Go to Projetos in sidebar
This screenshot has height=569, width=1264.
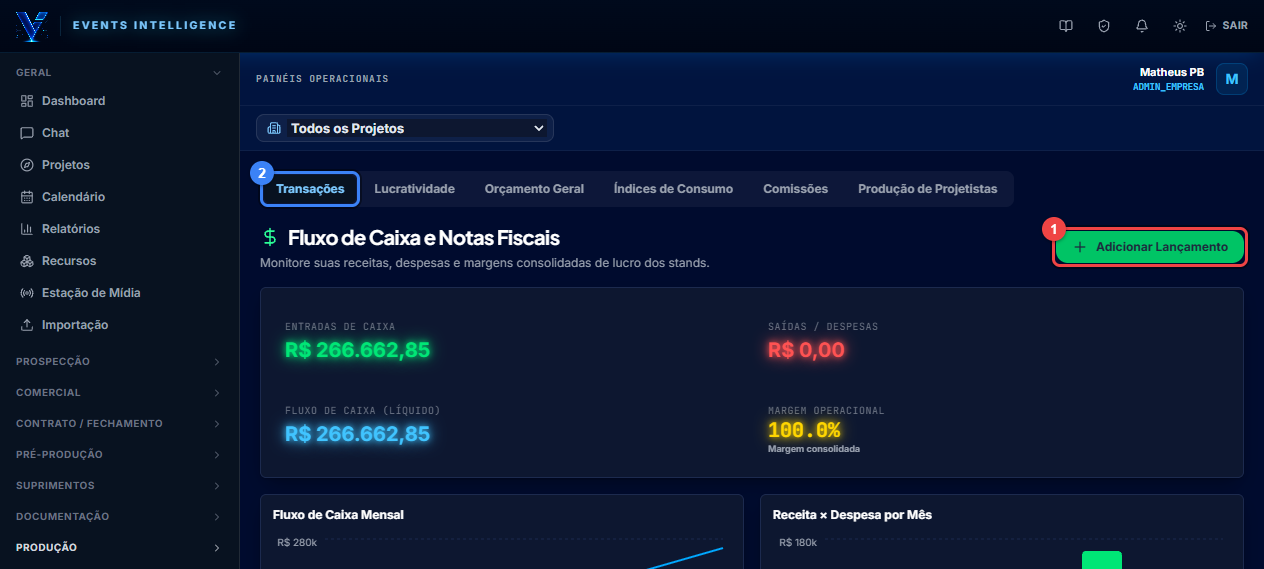pos(120,165)
